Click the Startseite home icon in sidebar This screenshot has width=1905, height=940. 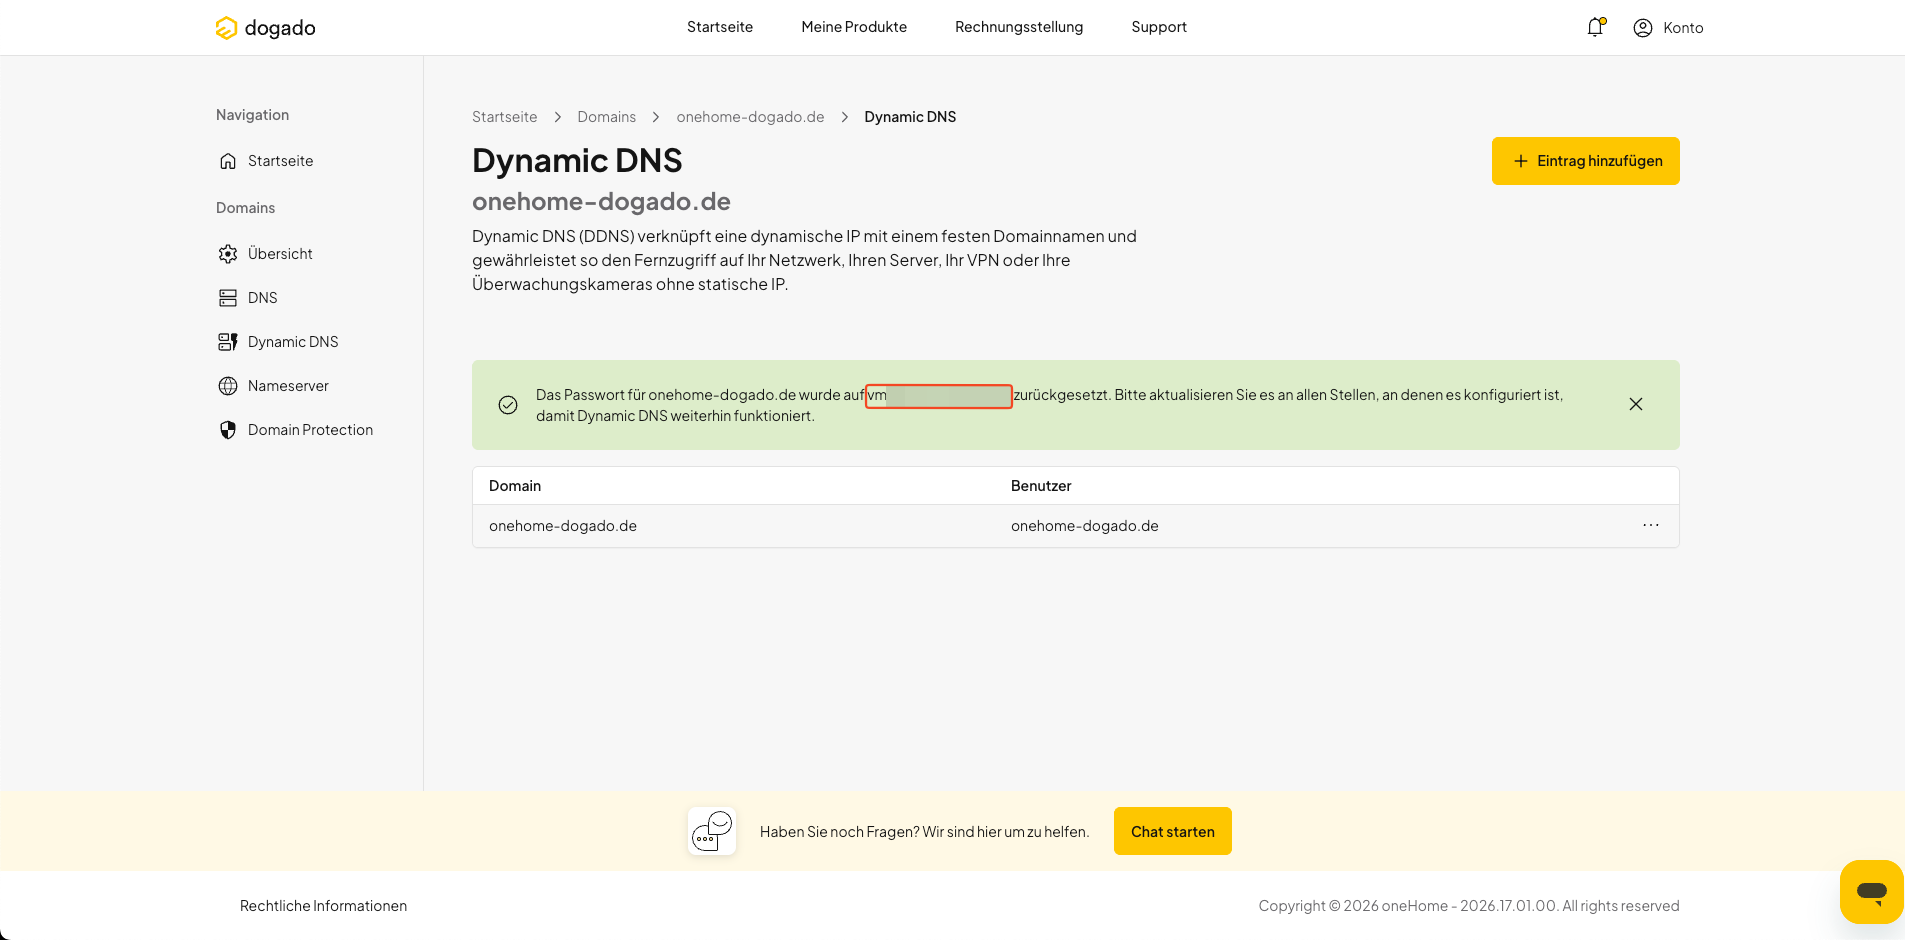click(228, 161)
